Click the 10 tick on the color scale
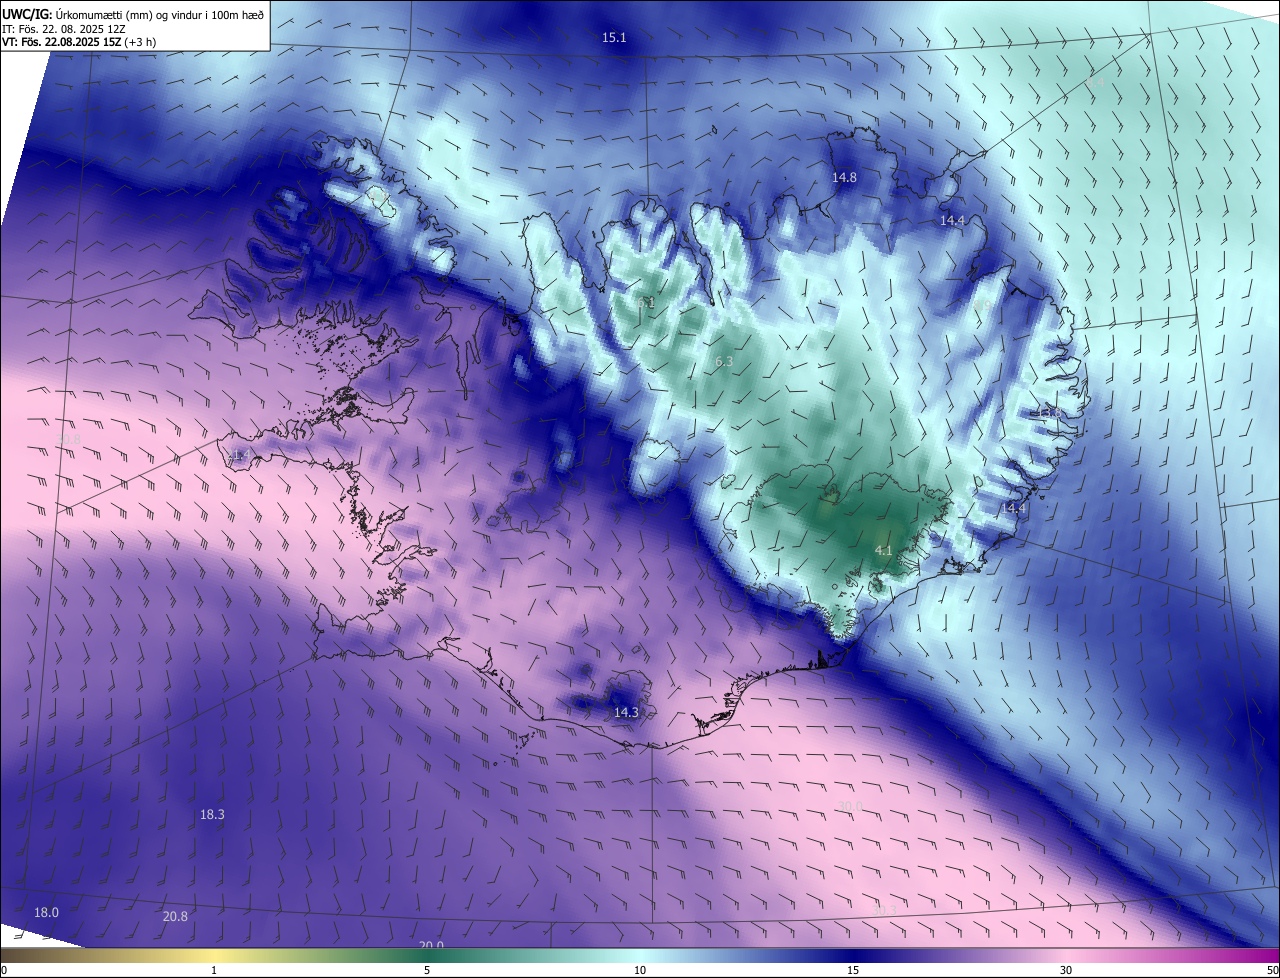Viewport: 1280px width, 978px height. coord(640,970)
